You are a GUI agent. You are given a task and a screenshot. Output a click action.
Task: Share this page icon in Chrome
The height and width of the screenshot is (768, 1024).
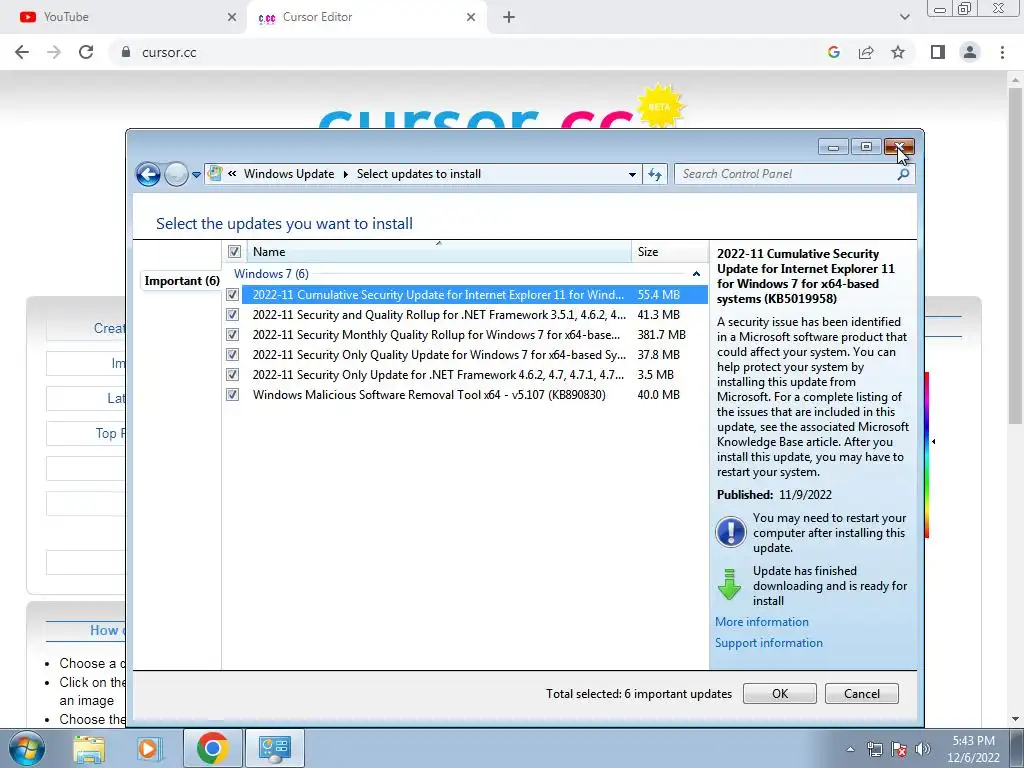coord(866,52)
